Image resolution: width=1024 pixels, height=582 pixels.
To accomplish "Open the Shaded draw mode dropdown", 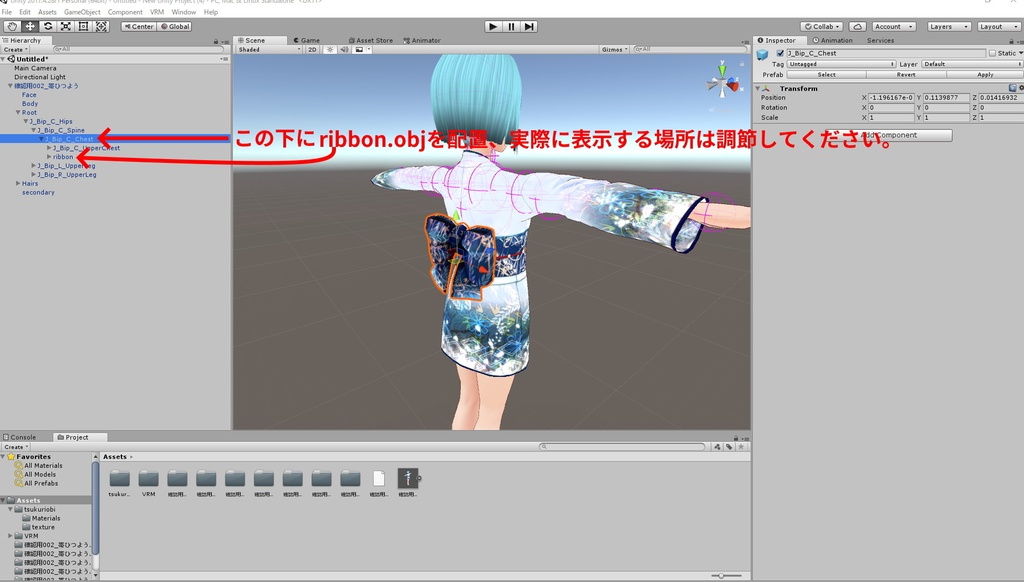I will (x=265, y=49).
